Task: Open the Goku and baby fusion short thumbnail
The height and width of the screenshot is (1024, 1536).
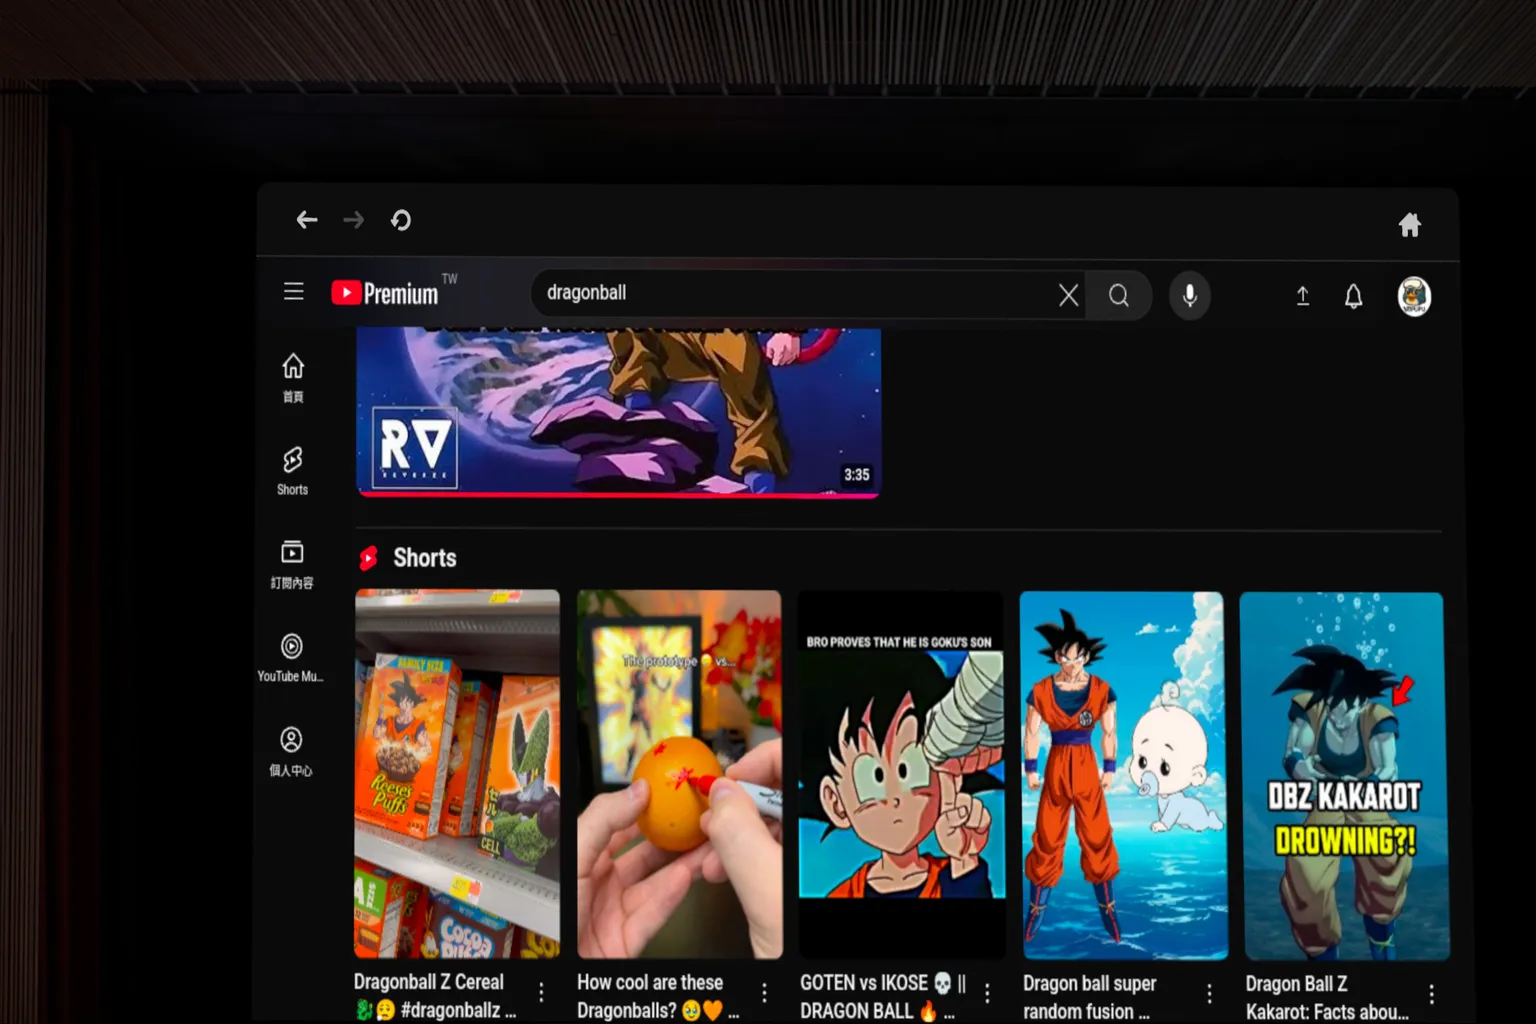Action: tap(1124, 776)
